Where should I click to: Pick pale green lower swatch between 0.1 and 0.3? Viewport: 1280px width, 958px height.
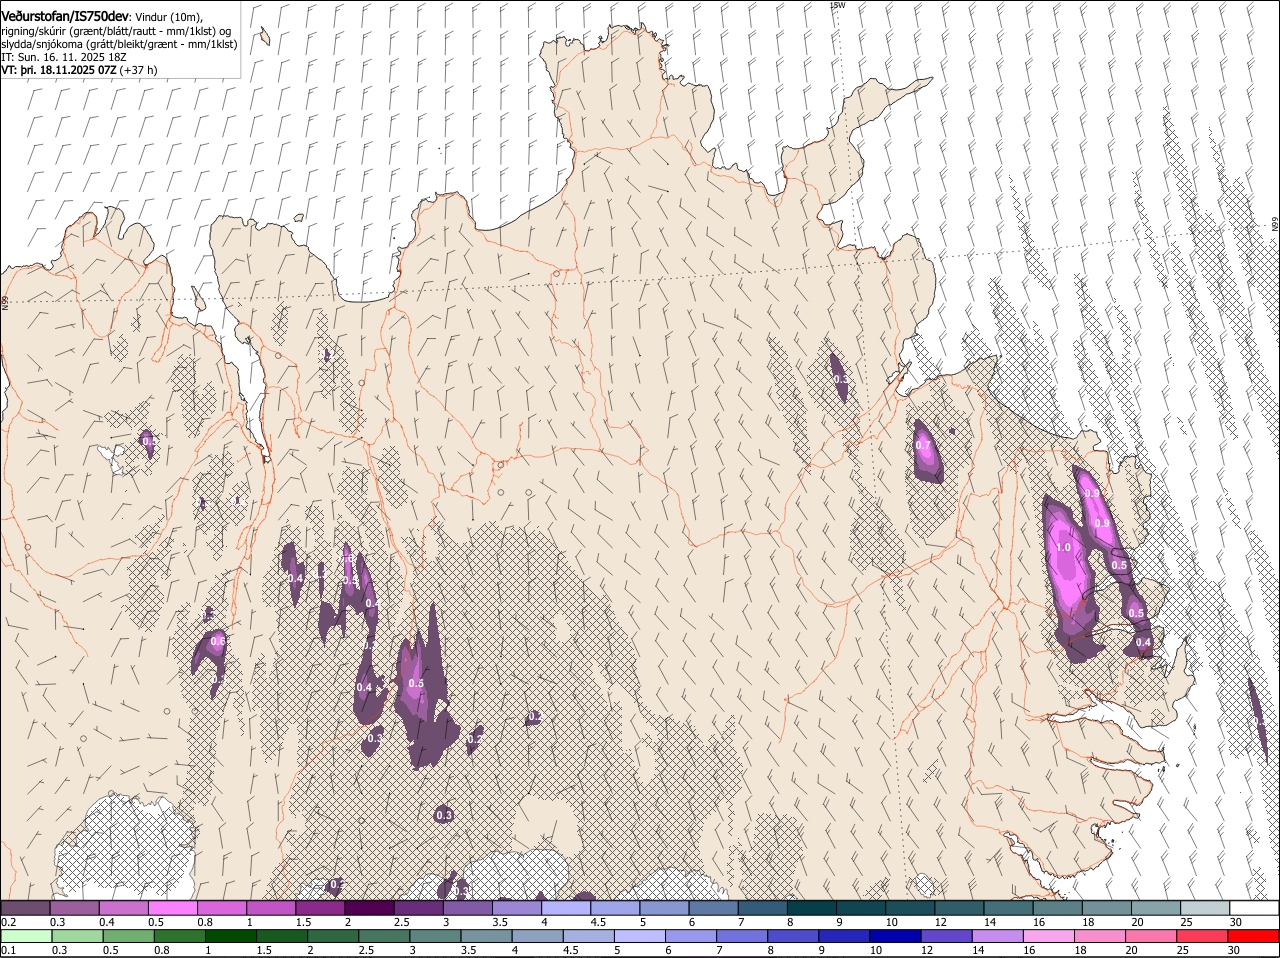(x=26, y=936)
